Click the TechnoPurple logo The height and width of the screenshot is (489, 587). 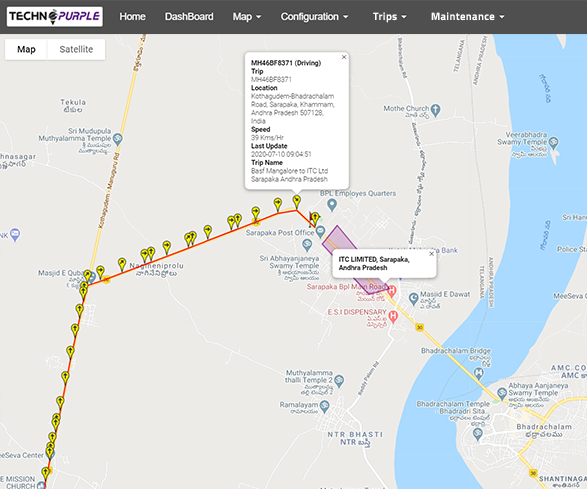[x=55, y=16]
